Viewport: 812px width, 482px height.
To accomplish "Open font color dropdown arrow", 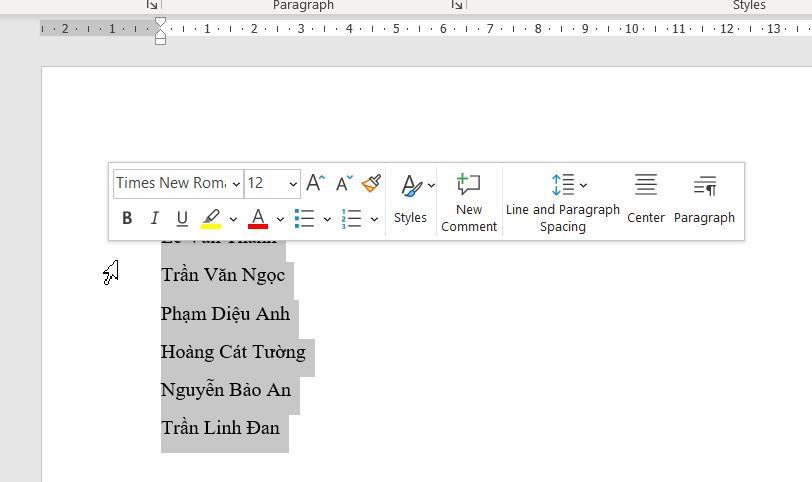I will (280, 219).
